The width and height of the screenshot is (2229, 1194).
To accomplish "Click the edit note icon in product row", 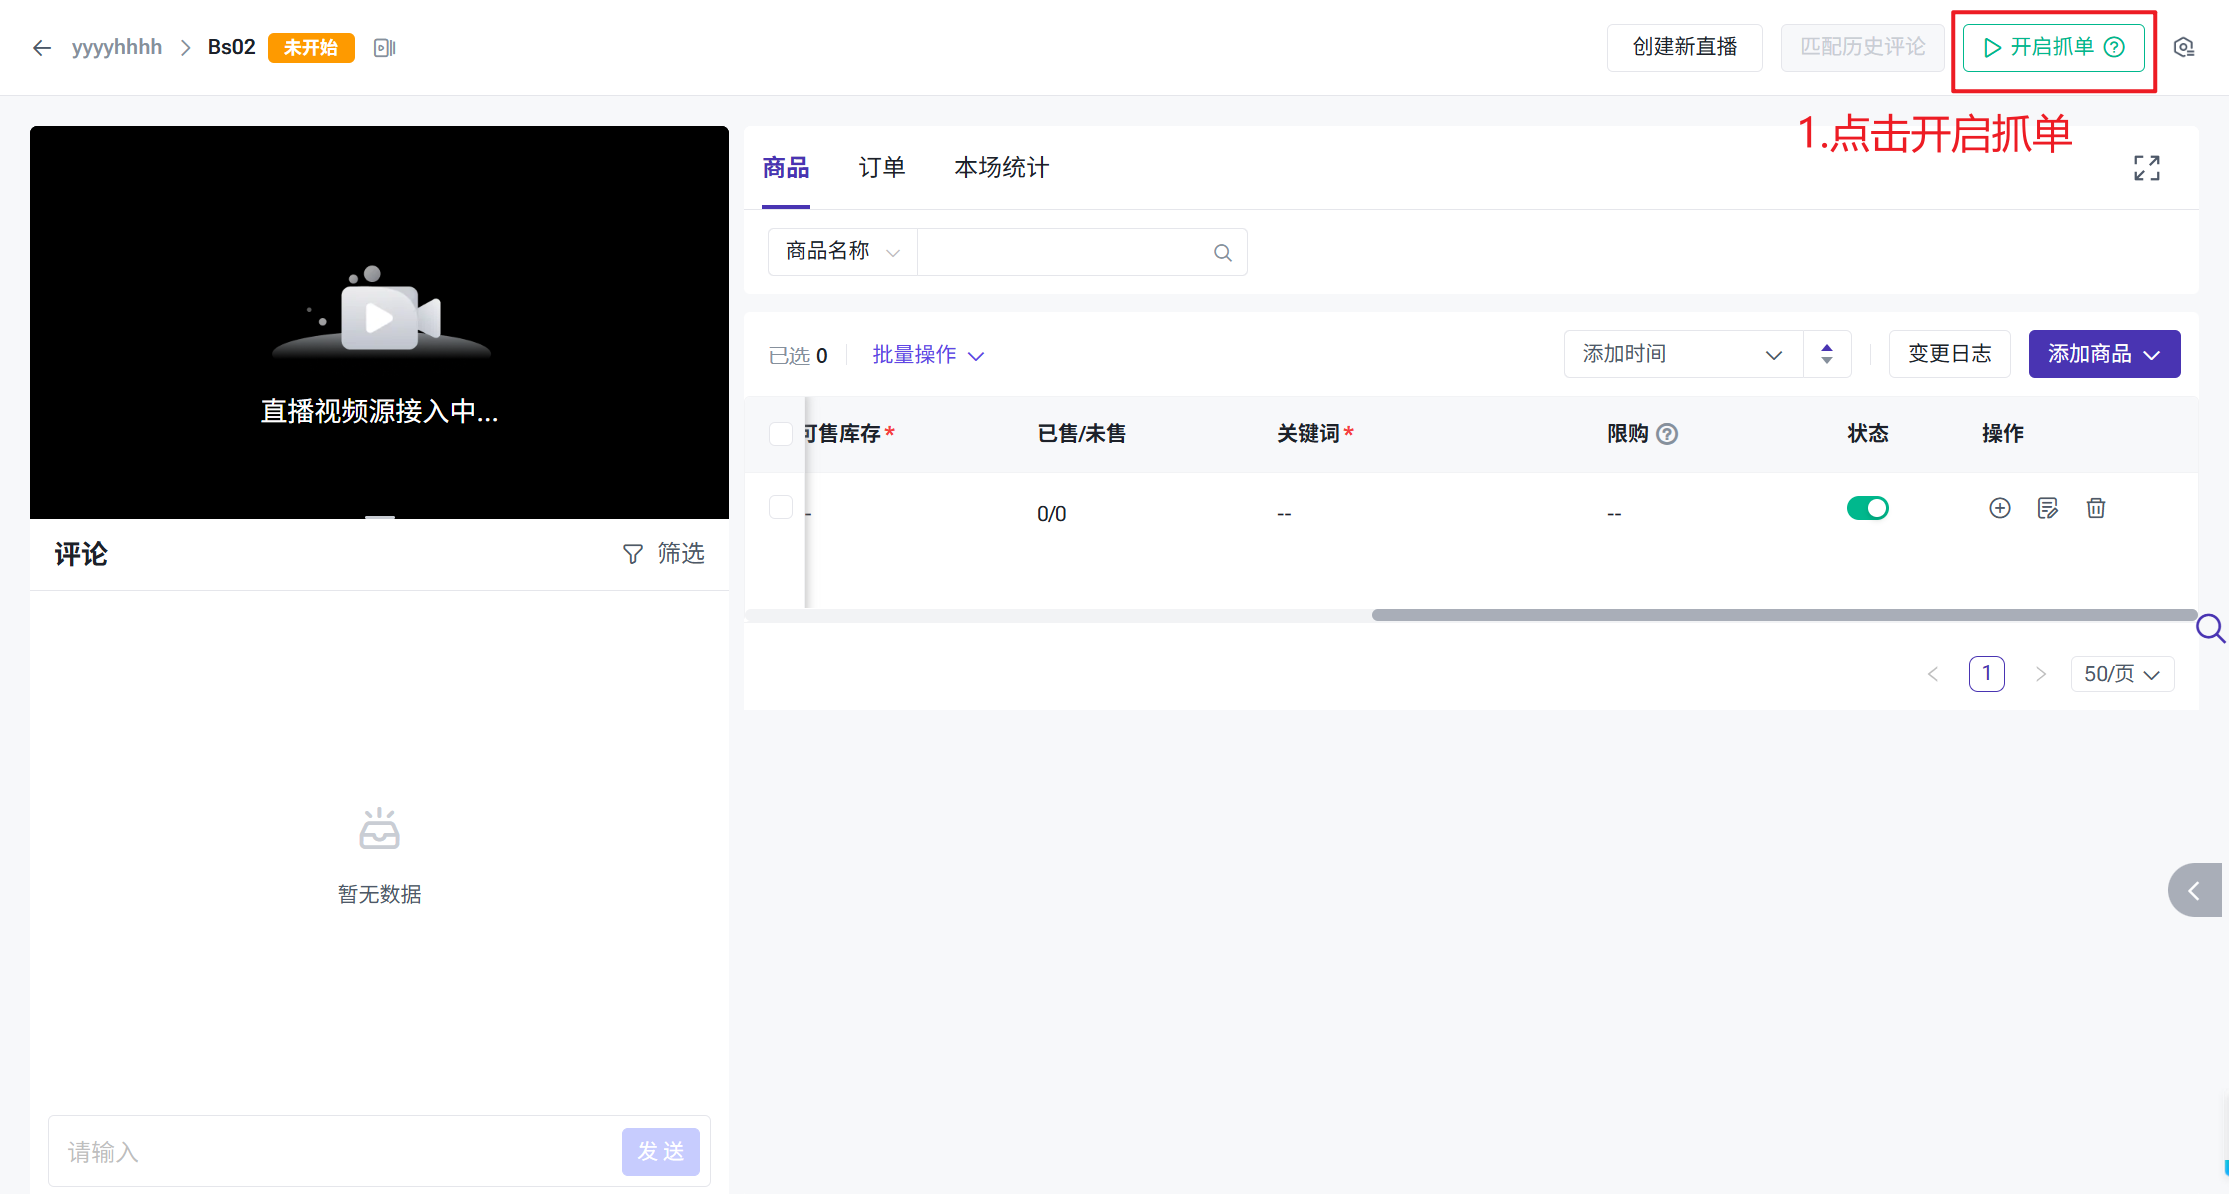I will click(2048, 508).
